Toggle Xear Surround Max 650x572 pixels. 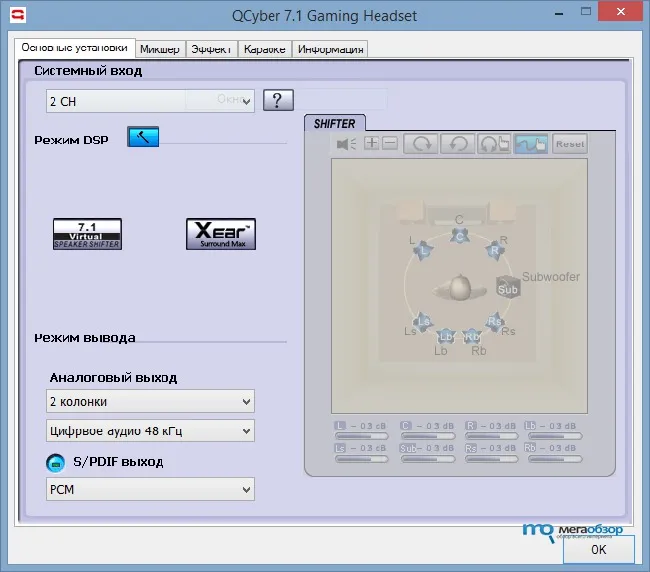click(x=221, y=234)
